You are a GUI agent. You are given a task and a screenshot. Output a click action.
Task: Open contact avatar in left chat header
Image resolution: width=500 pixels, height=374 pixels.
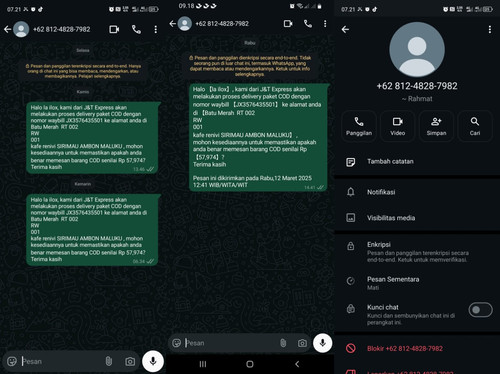(x=21, y=29)
